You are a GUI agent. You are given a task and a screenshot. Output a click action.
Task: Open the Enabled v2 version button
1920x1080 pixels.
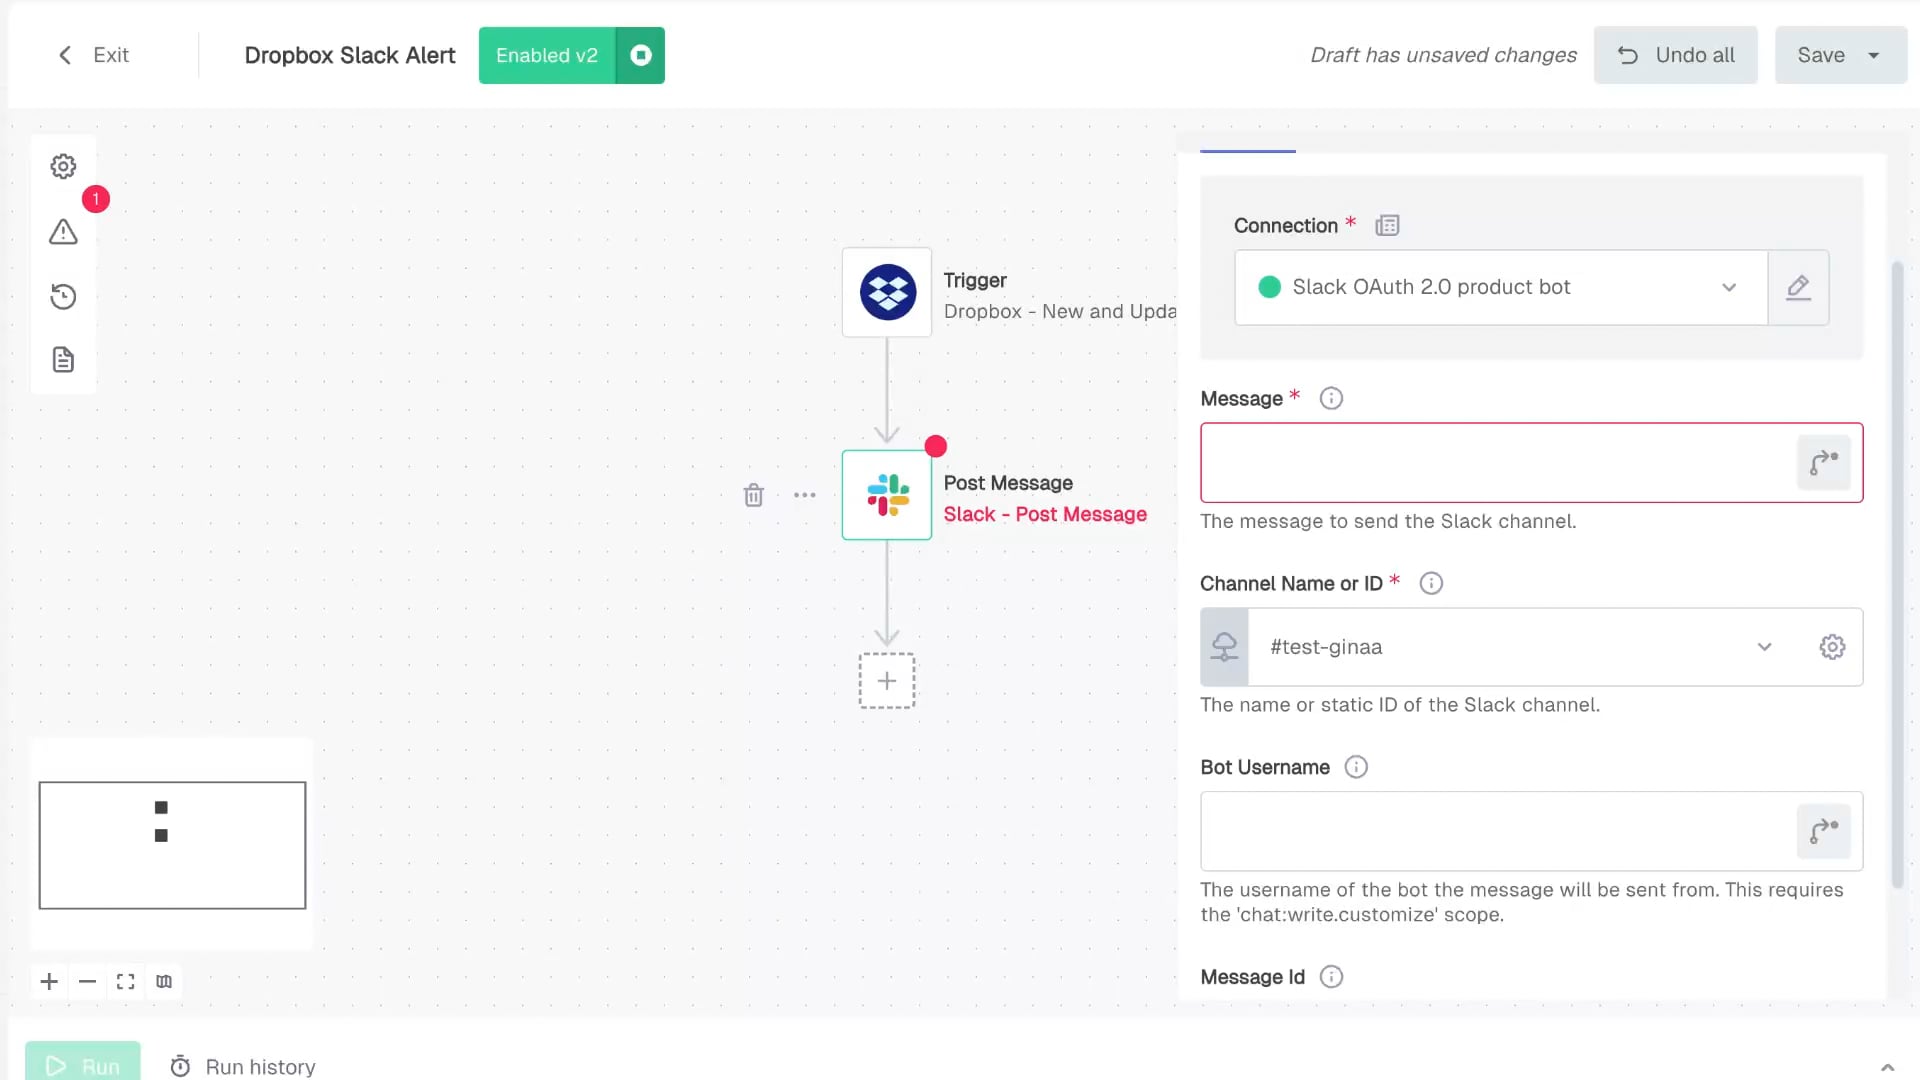[x=547, y=56]
